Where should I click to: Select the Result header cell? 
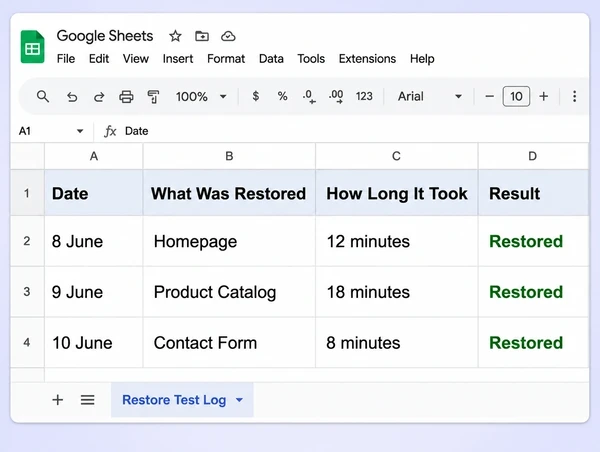point(533,193)
